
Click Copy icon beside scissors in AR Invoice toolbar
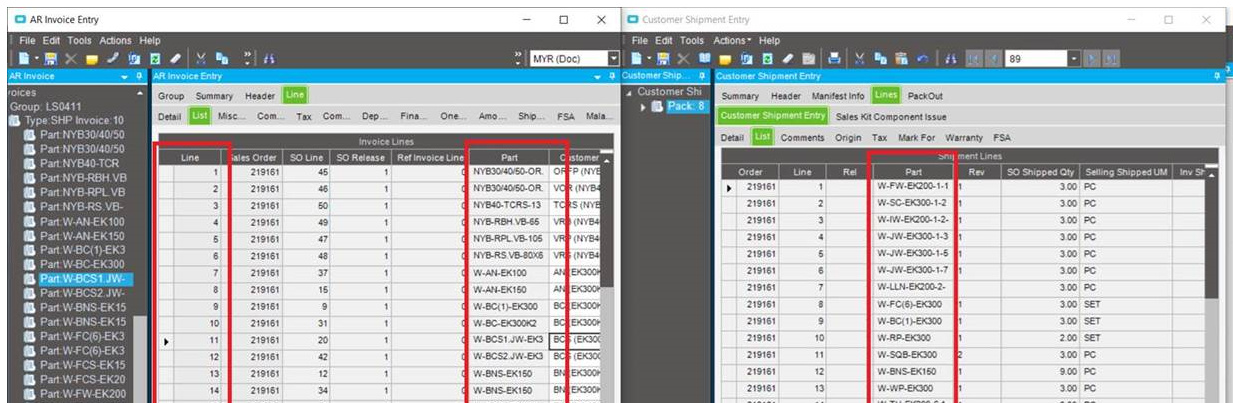coord(222,58)
